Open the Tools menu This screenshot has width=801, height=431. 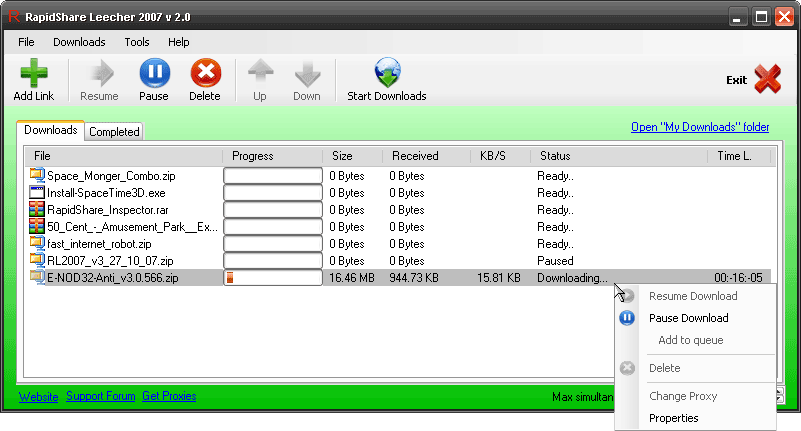point(137,42)
